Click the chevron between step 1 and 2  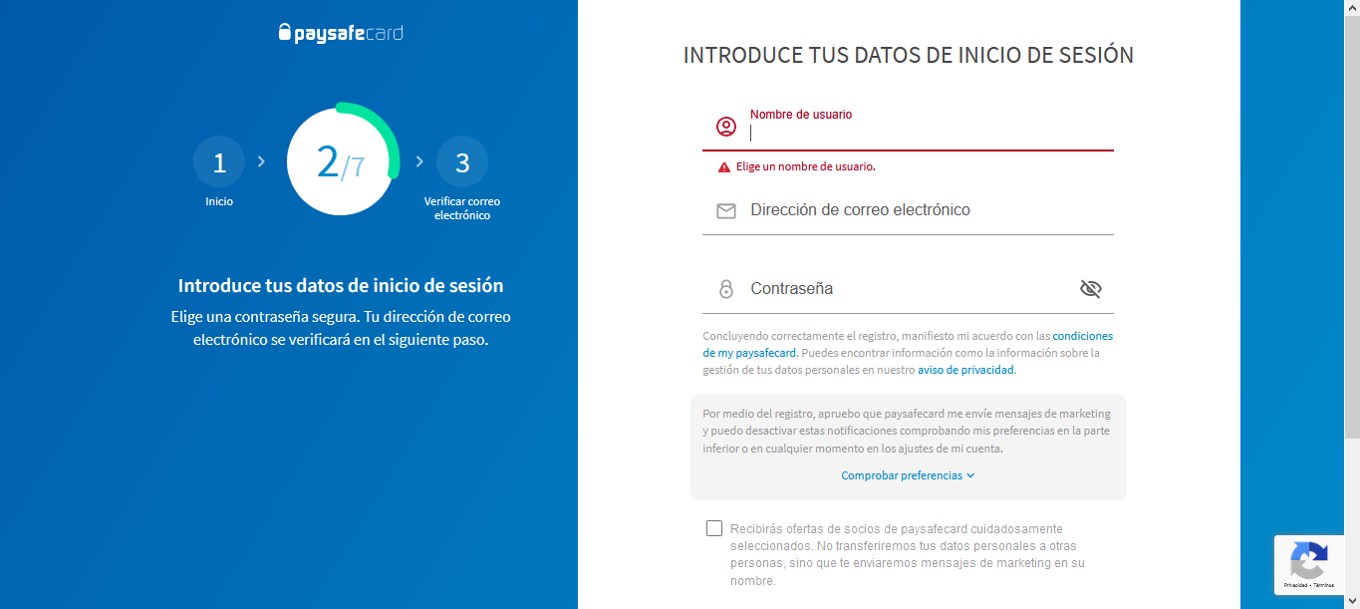point(262,161)
